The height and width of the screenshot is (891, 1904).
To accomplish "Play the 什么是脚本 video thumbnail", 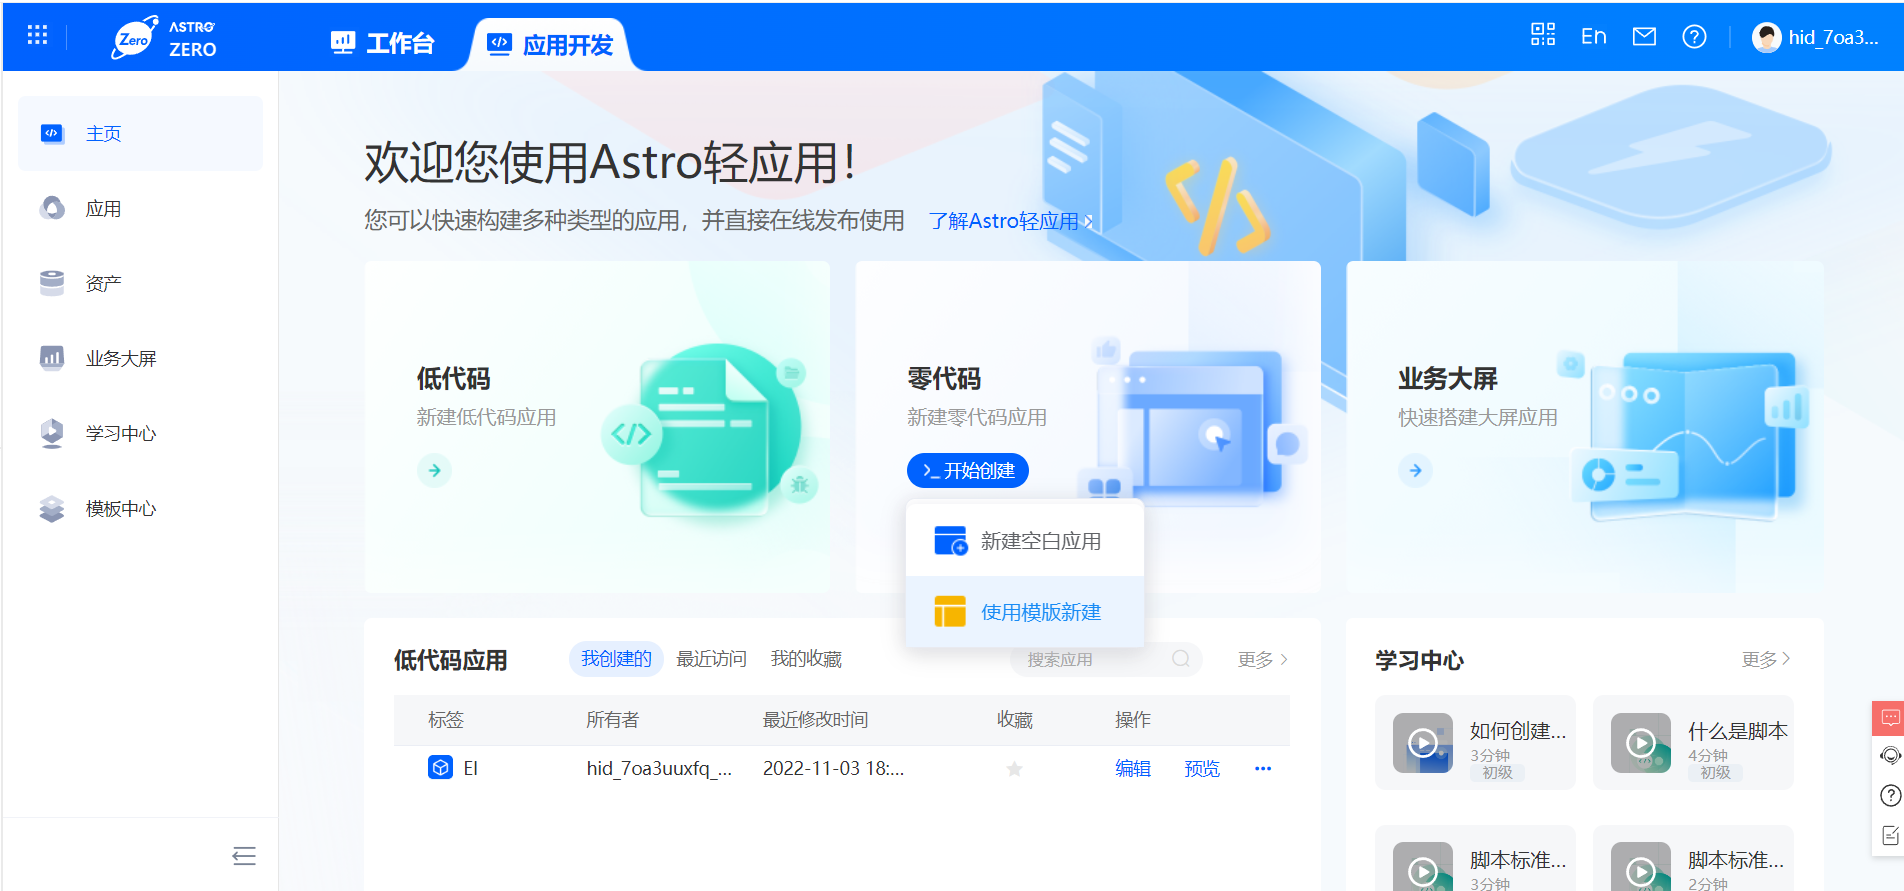I will tap(1641, 743).
